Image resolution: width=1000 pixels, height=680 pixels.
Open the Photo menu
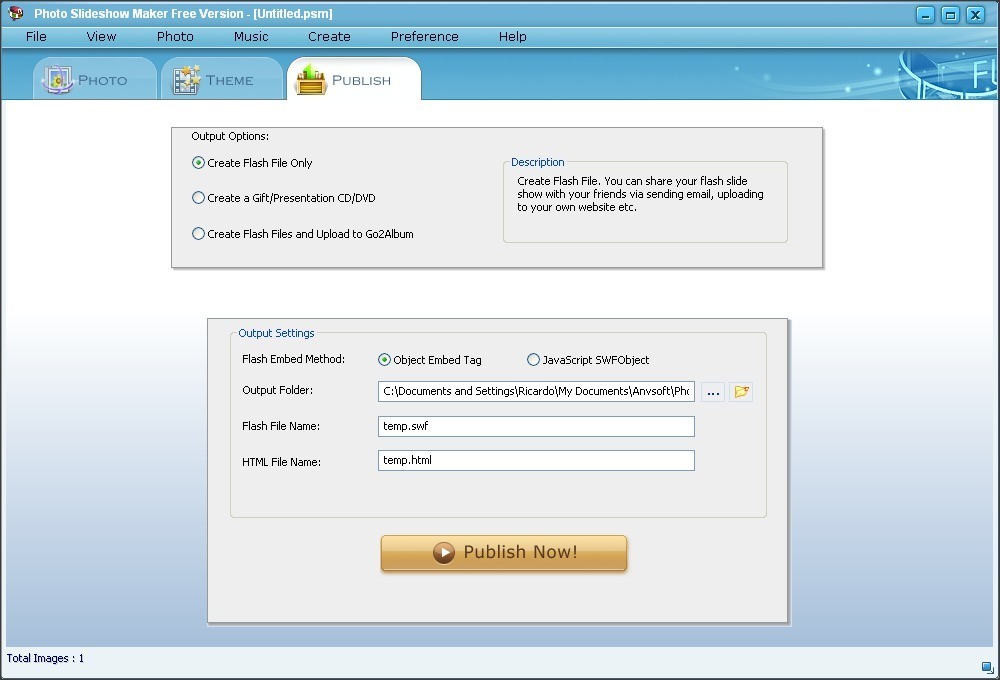175,36
